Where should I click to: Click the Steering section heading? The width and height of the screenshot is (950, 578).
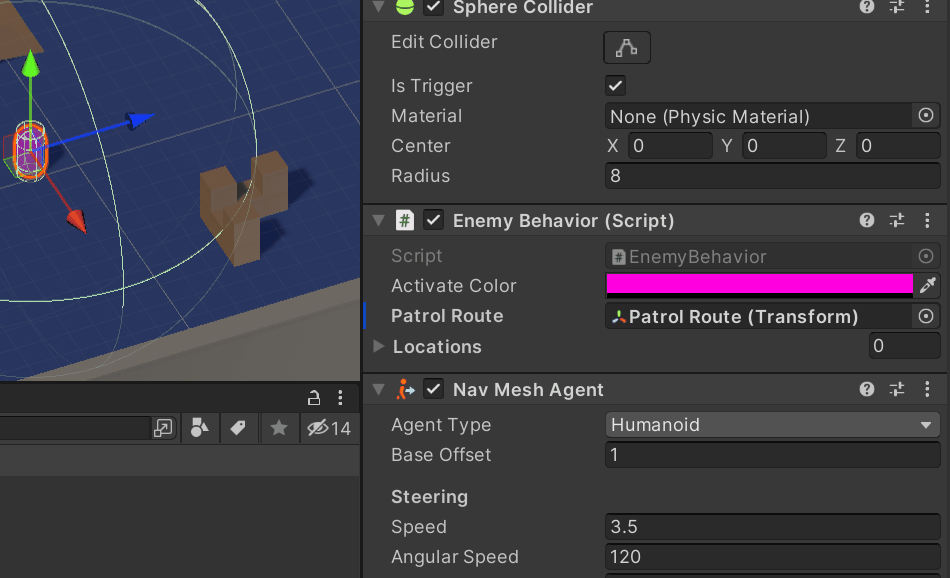pyautogui.click(x=430, y=497)
